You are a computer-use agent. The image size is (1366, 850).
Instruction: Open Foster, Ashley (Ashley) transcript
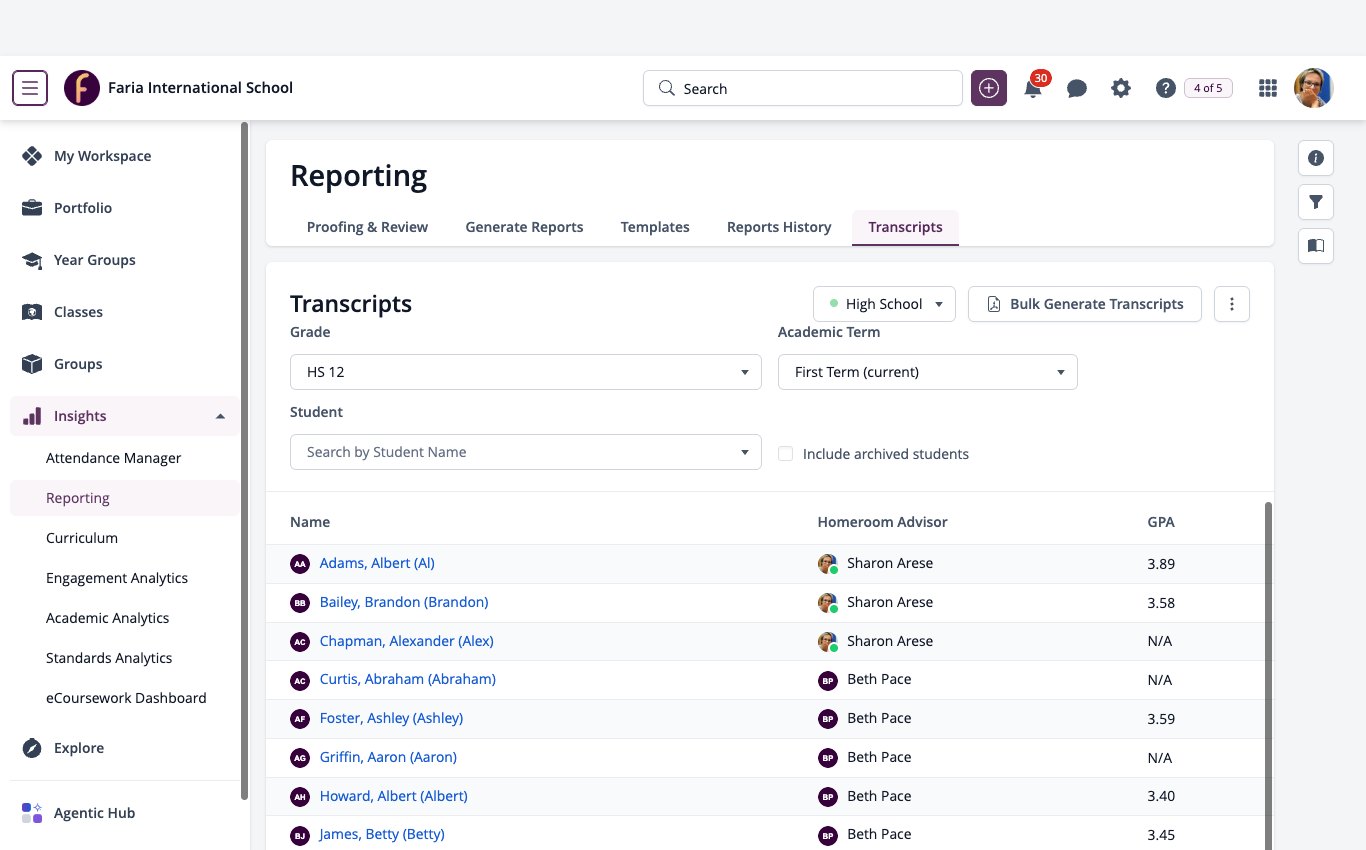point(391,718)
